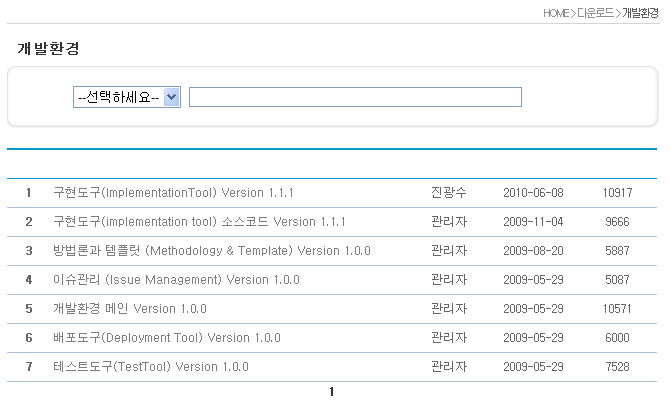Click the view count 7528

[617, 367]
